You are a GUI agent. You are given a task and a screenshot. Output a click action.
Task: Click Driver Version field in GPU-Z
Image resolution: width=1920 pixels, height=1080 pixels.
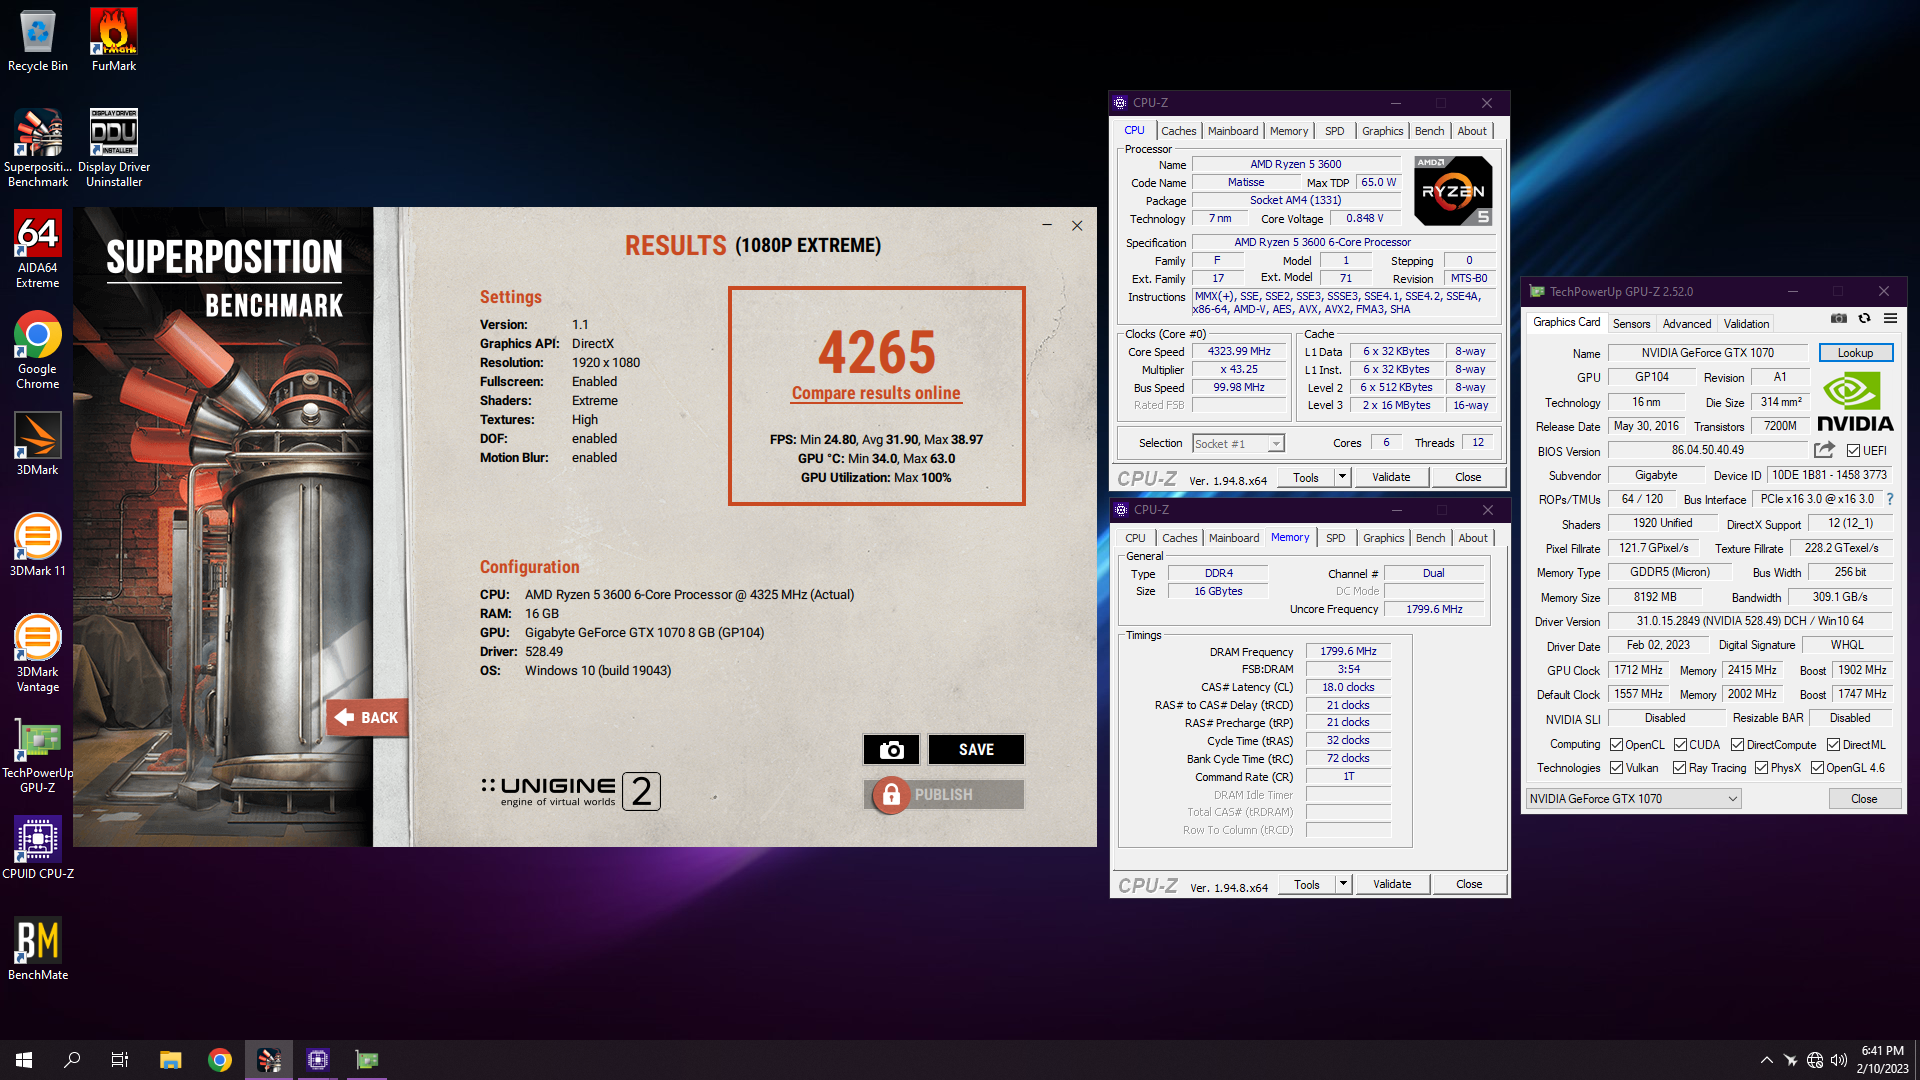coord(1750,621)
